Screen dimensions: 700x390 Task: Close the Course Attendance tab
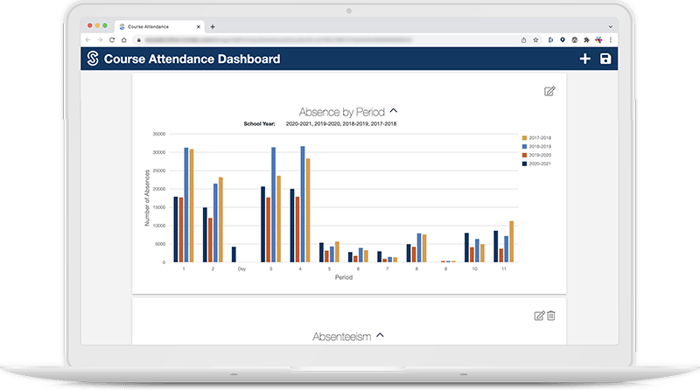(x=198, y=27)
